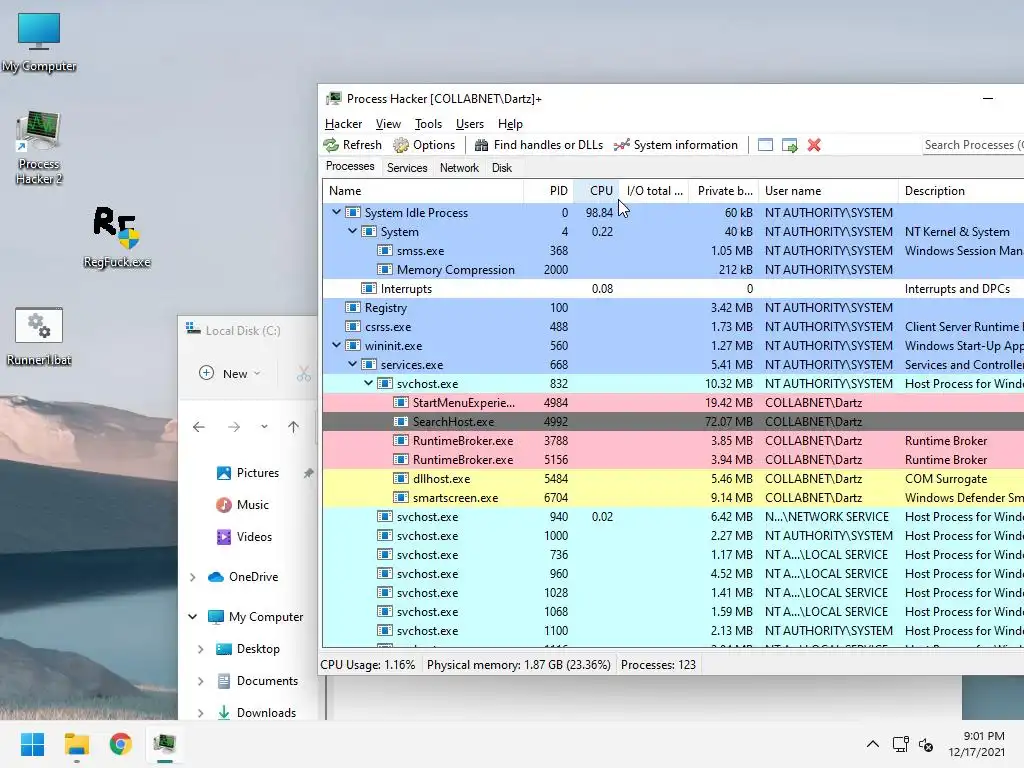Open Windows Start menu

[32, 744]
